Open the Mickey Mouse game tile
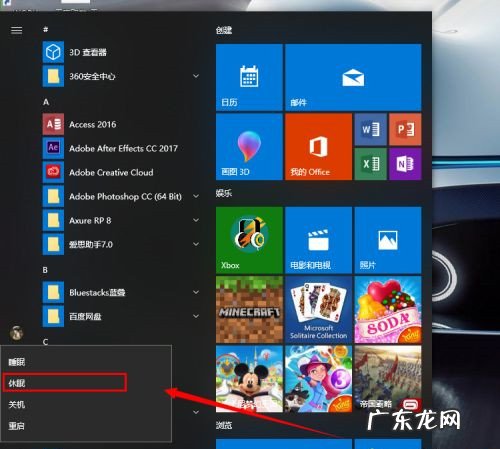 tap(249, 379)
